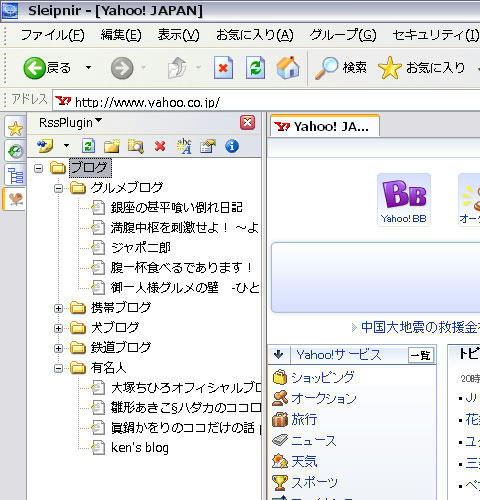This screenshot has height=500, width=480.
Task: Click the red X delete icon in RssPlugin toolbar
Action: pyautogui.click(x=160, y=146)
